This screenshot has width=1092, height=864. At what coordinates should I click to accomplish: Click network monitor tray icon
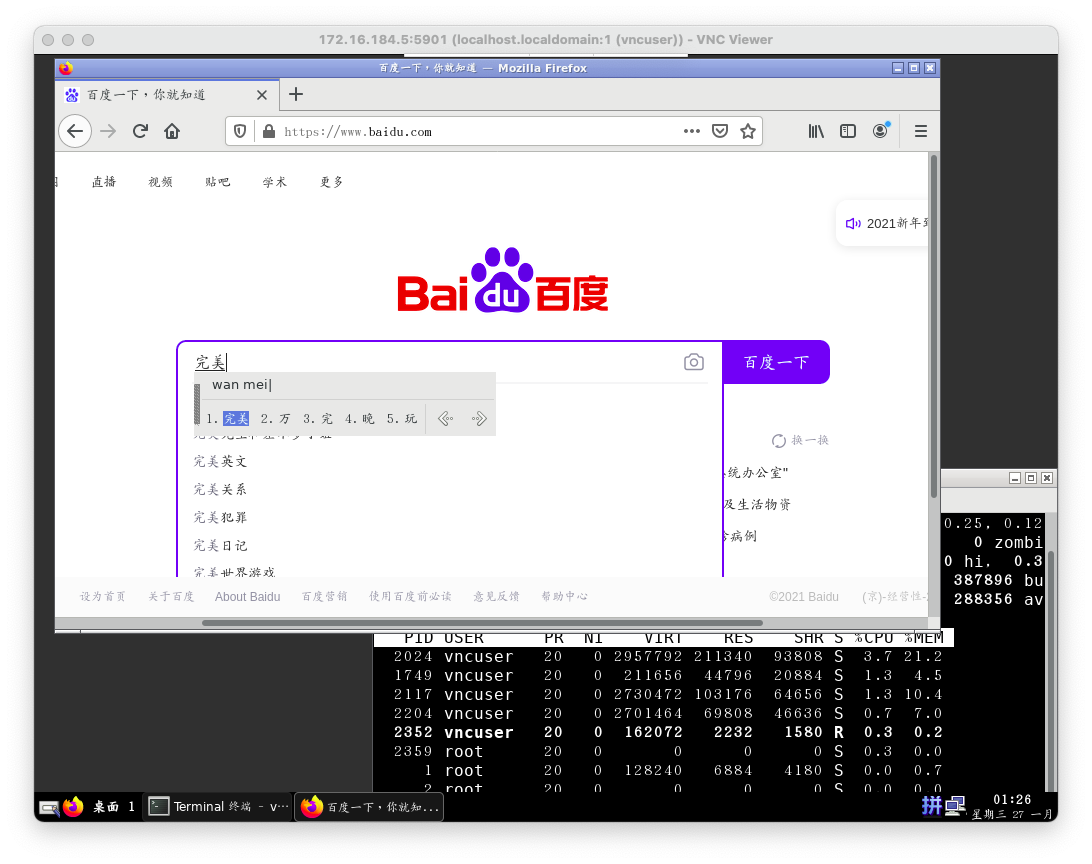point(955,806)
